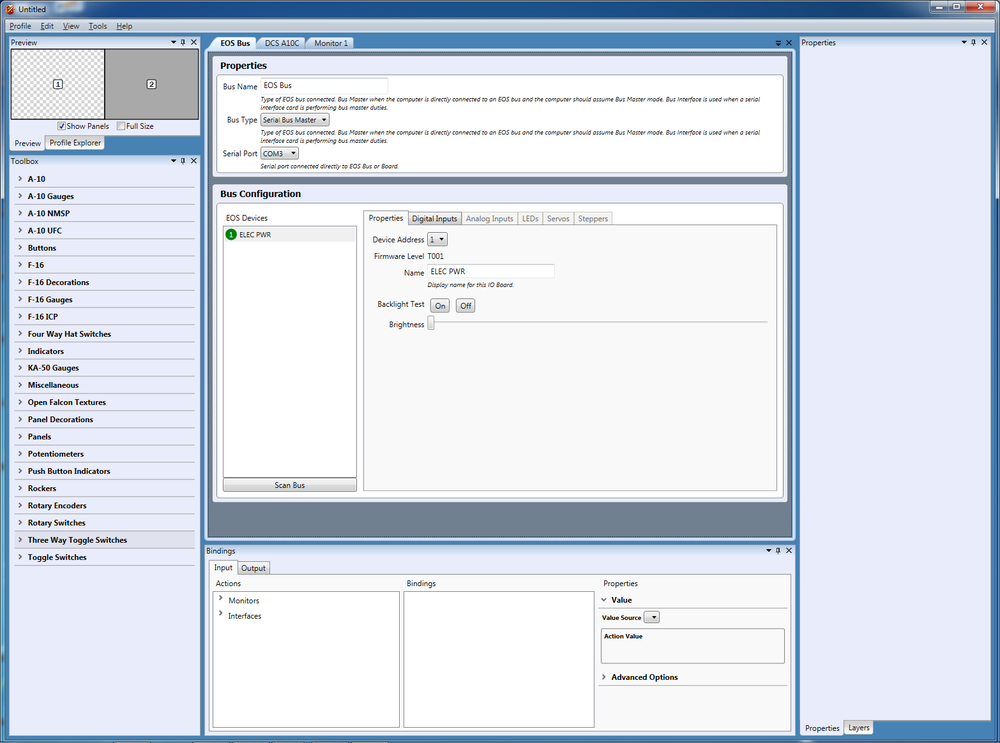This screenshot has width=1000, height=743.
Task: Open the View menu
Action: tap(71, 26)
